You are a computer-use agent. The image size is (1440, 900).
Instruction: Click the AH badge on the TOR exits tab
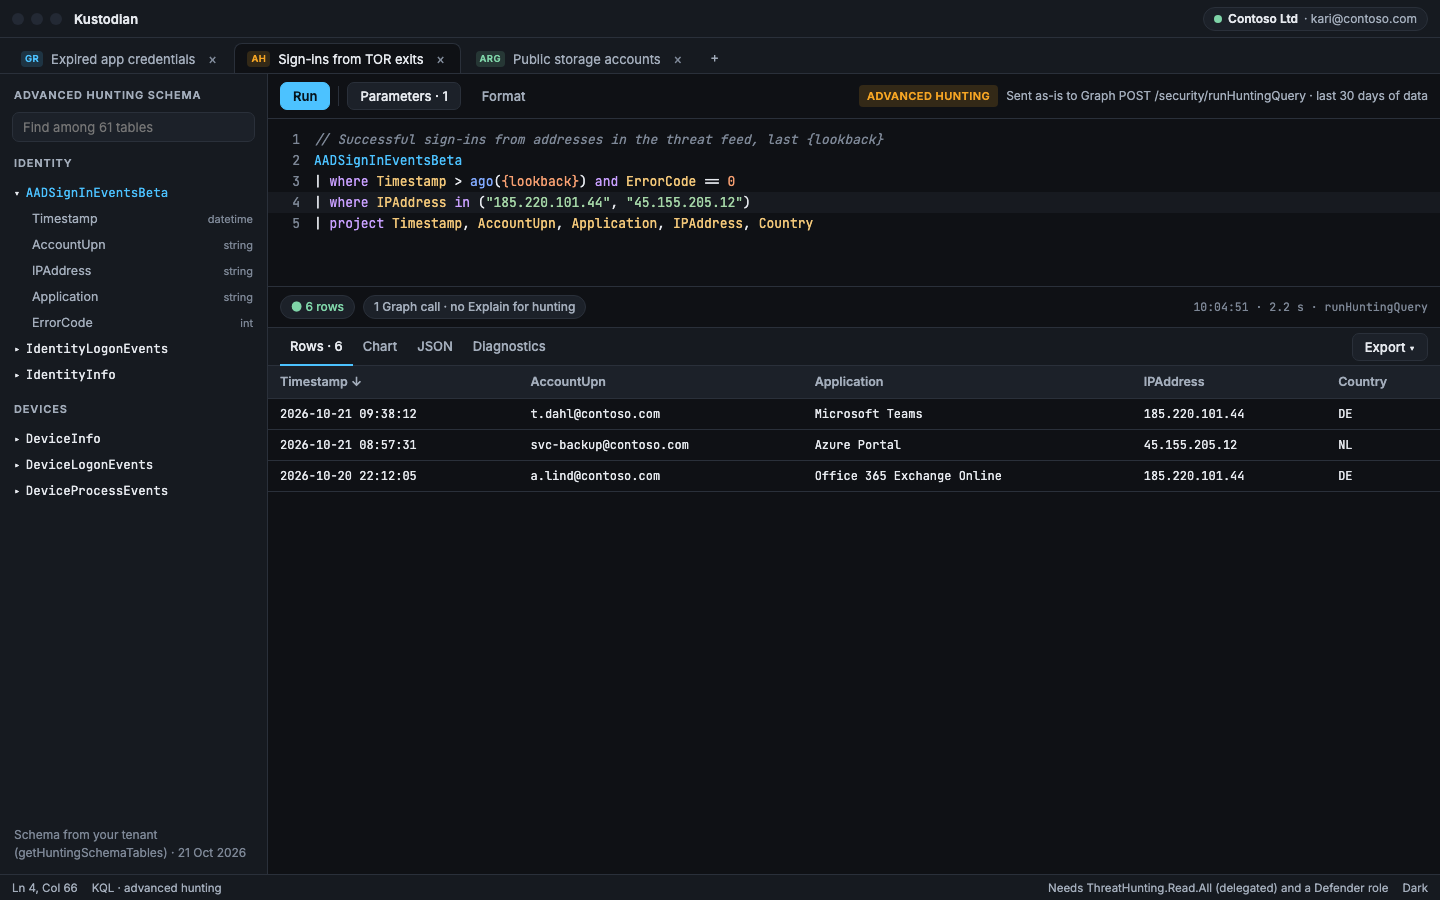(x=259, y=59)
